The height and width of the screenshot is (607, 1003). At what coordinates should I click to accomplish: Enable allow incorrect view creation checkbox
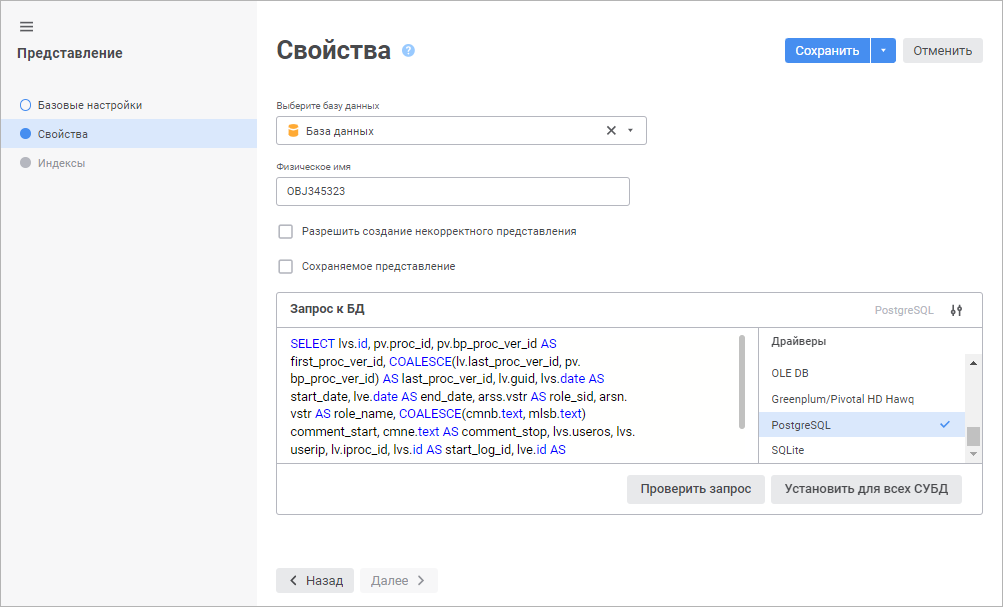(x=286, y=231)
